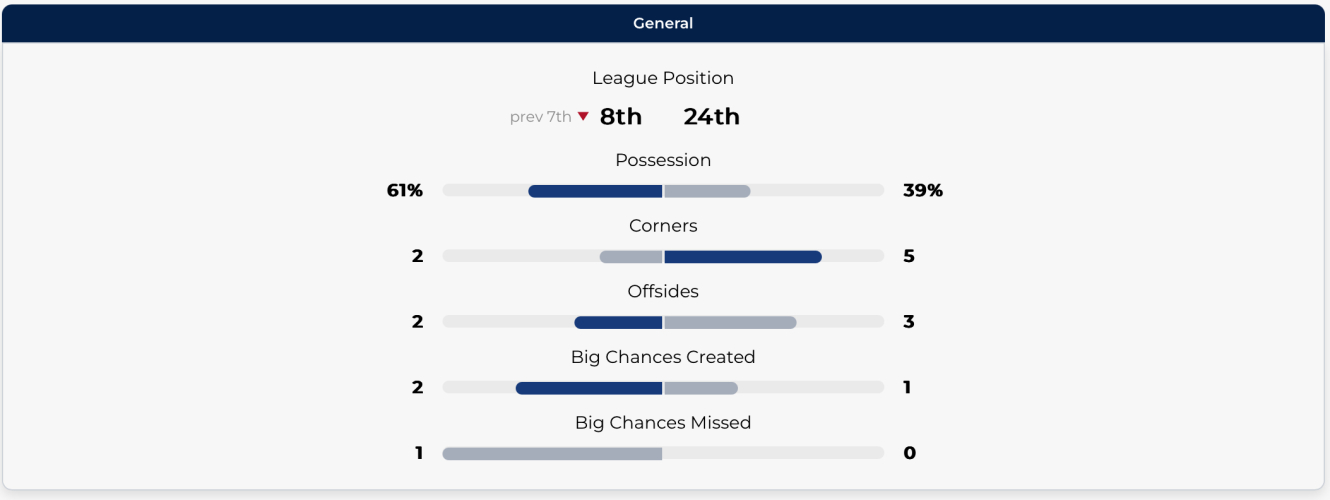Click the dark blue offsides bar

(618, 323)
